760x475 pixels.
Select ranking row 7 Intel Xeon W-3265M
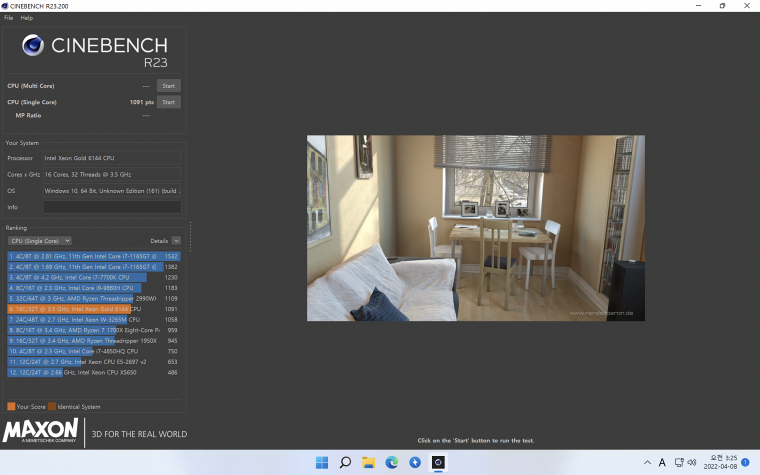pos(94,319)
